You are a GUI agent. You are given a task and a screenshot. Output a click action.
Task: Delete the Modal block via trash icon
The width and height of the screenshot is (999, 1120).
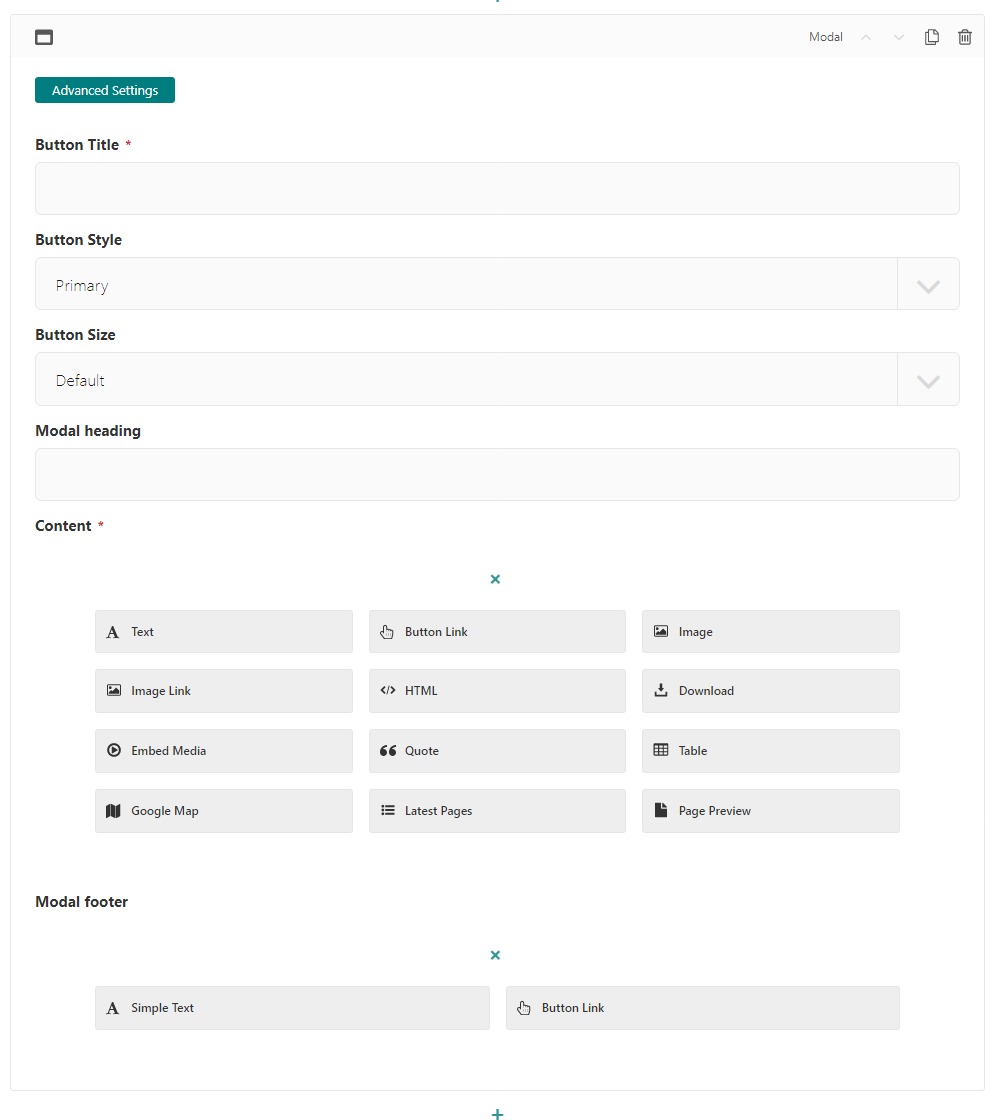(x=964, y=37)
